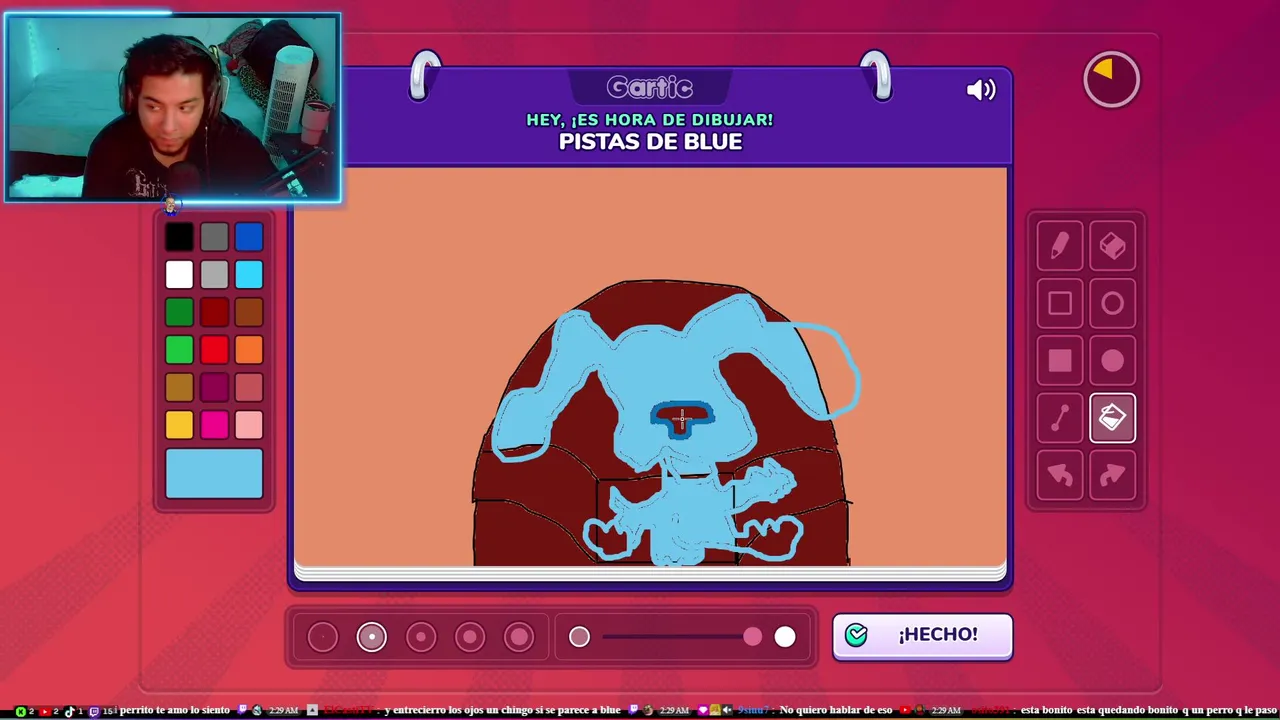Pick the ochre gold color swatch
The image size is (1280, 720).
[x=179, y=388]
